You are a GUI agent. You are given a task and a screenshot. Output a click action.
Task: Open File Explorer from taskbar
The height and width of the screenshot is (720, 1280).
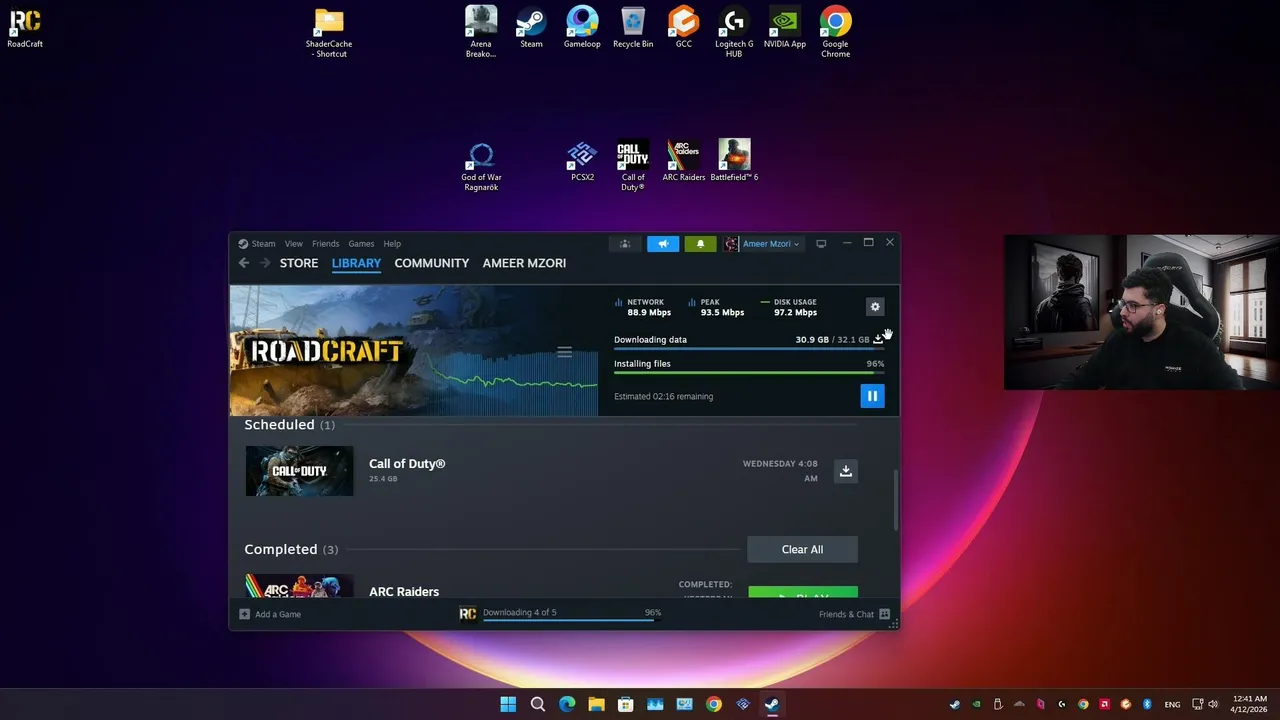(596, 704)
